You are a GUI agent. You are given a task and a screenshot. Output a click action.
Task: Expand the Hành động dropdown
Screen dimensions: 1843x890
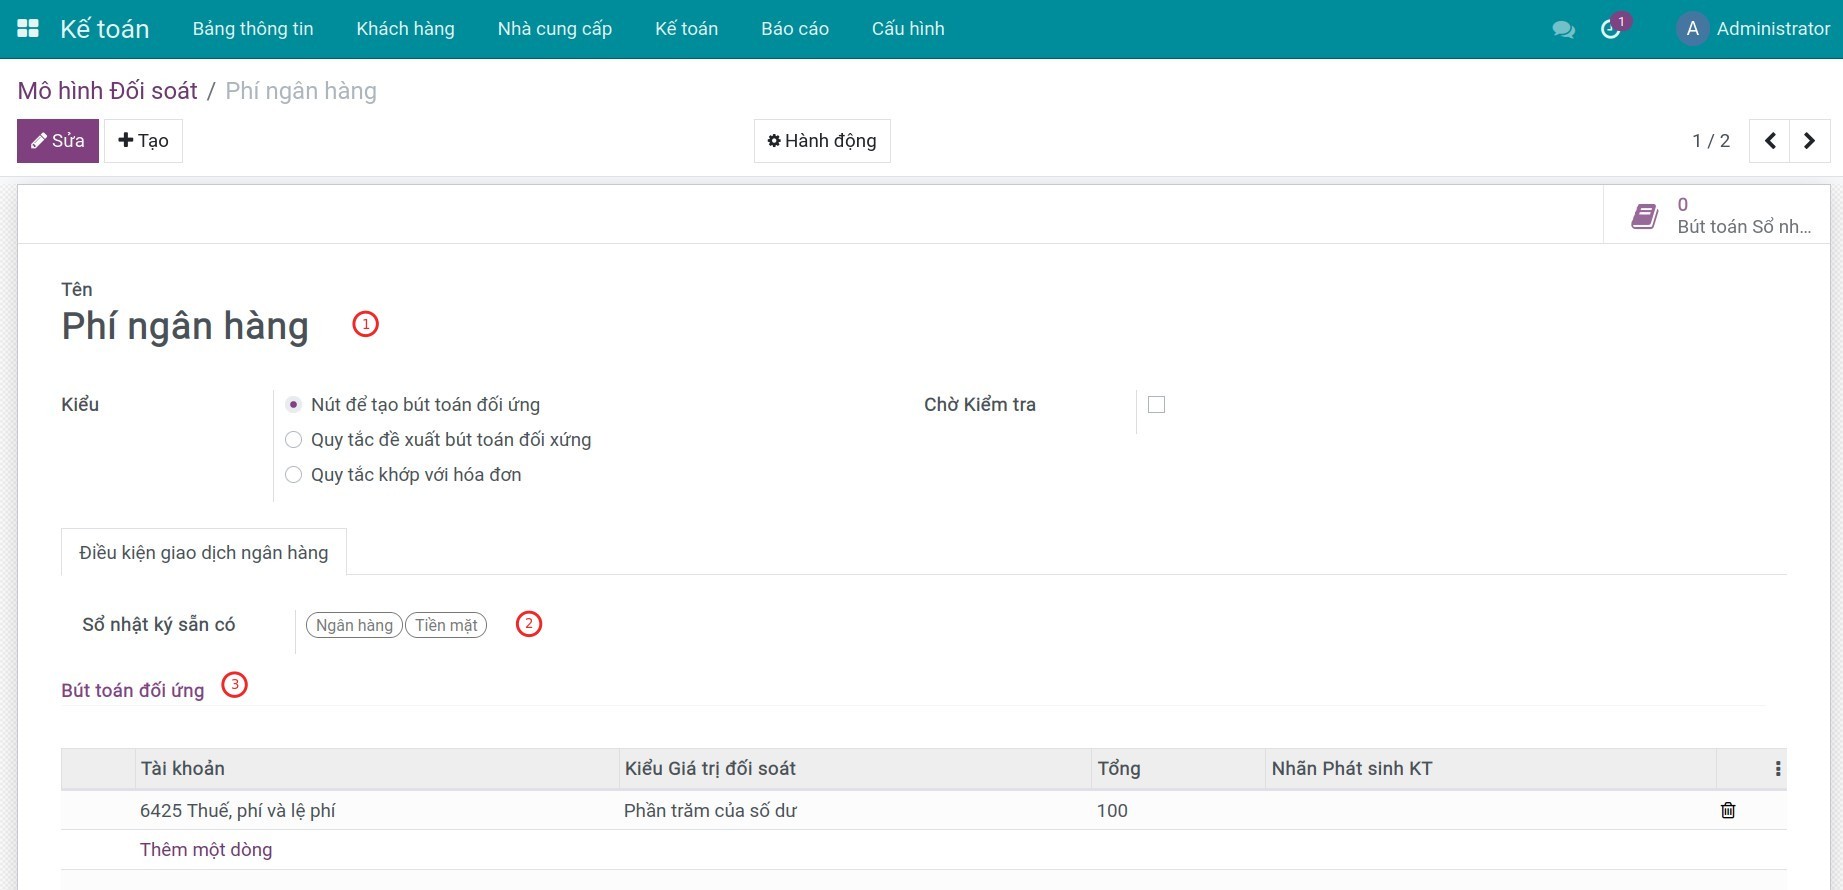821,141
